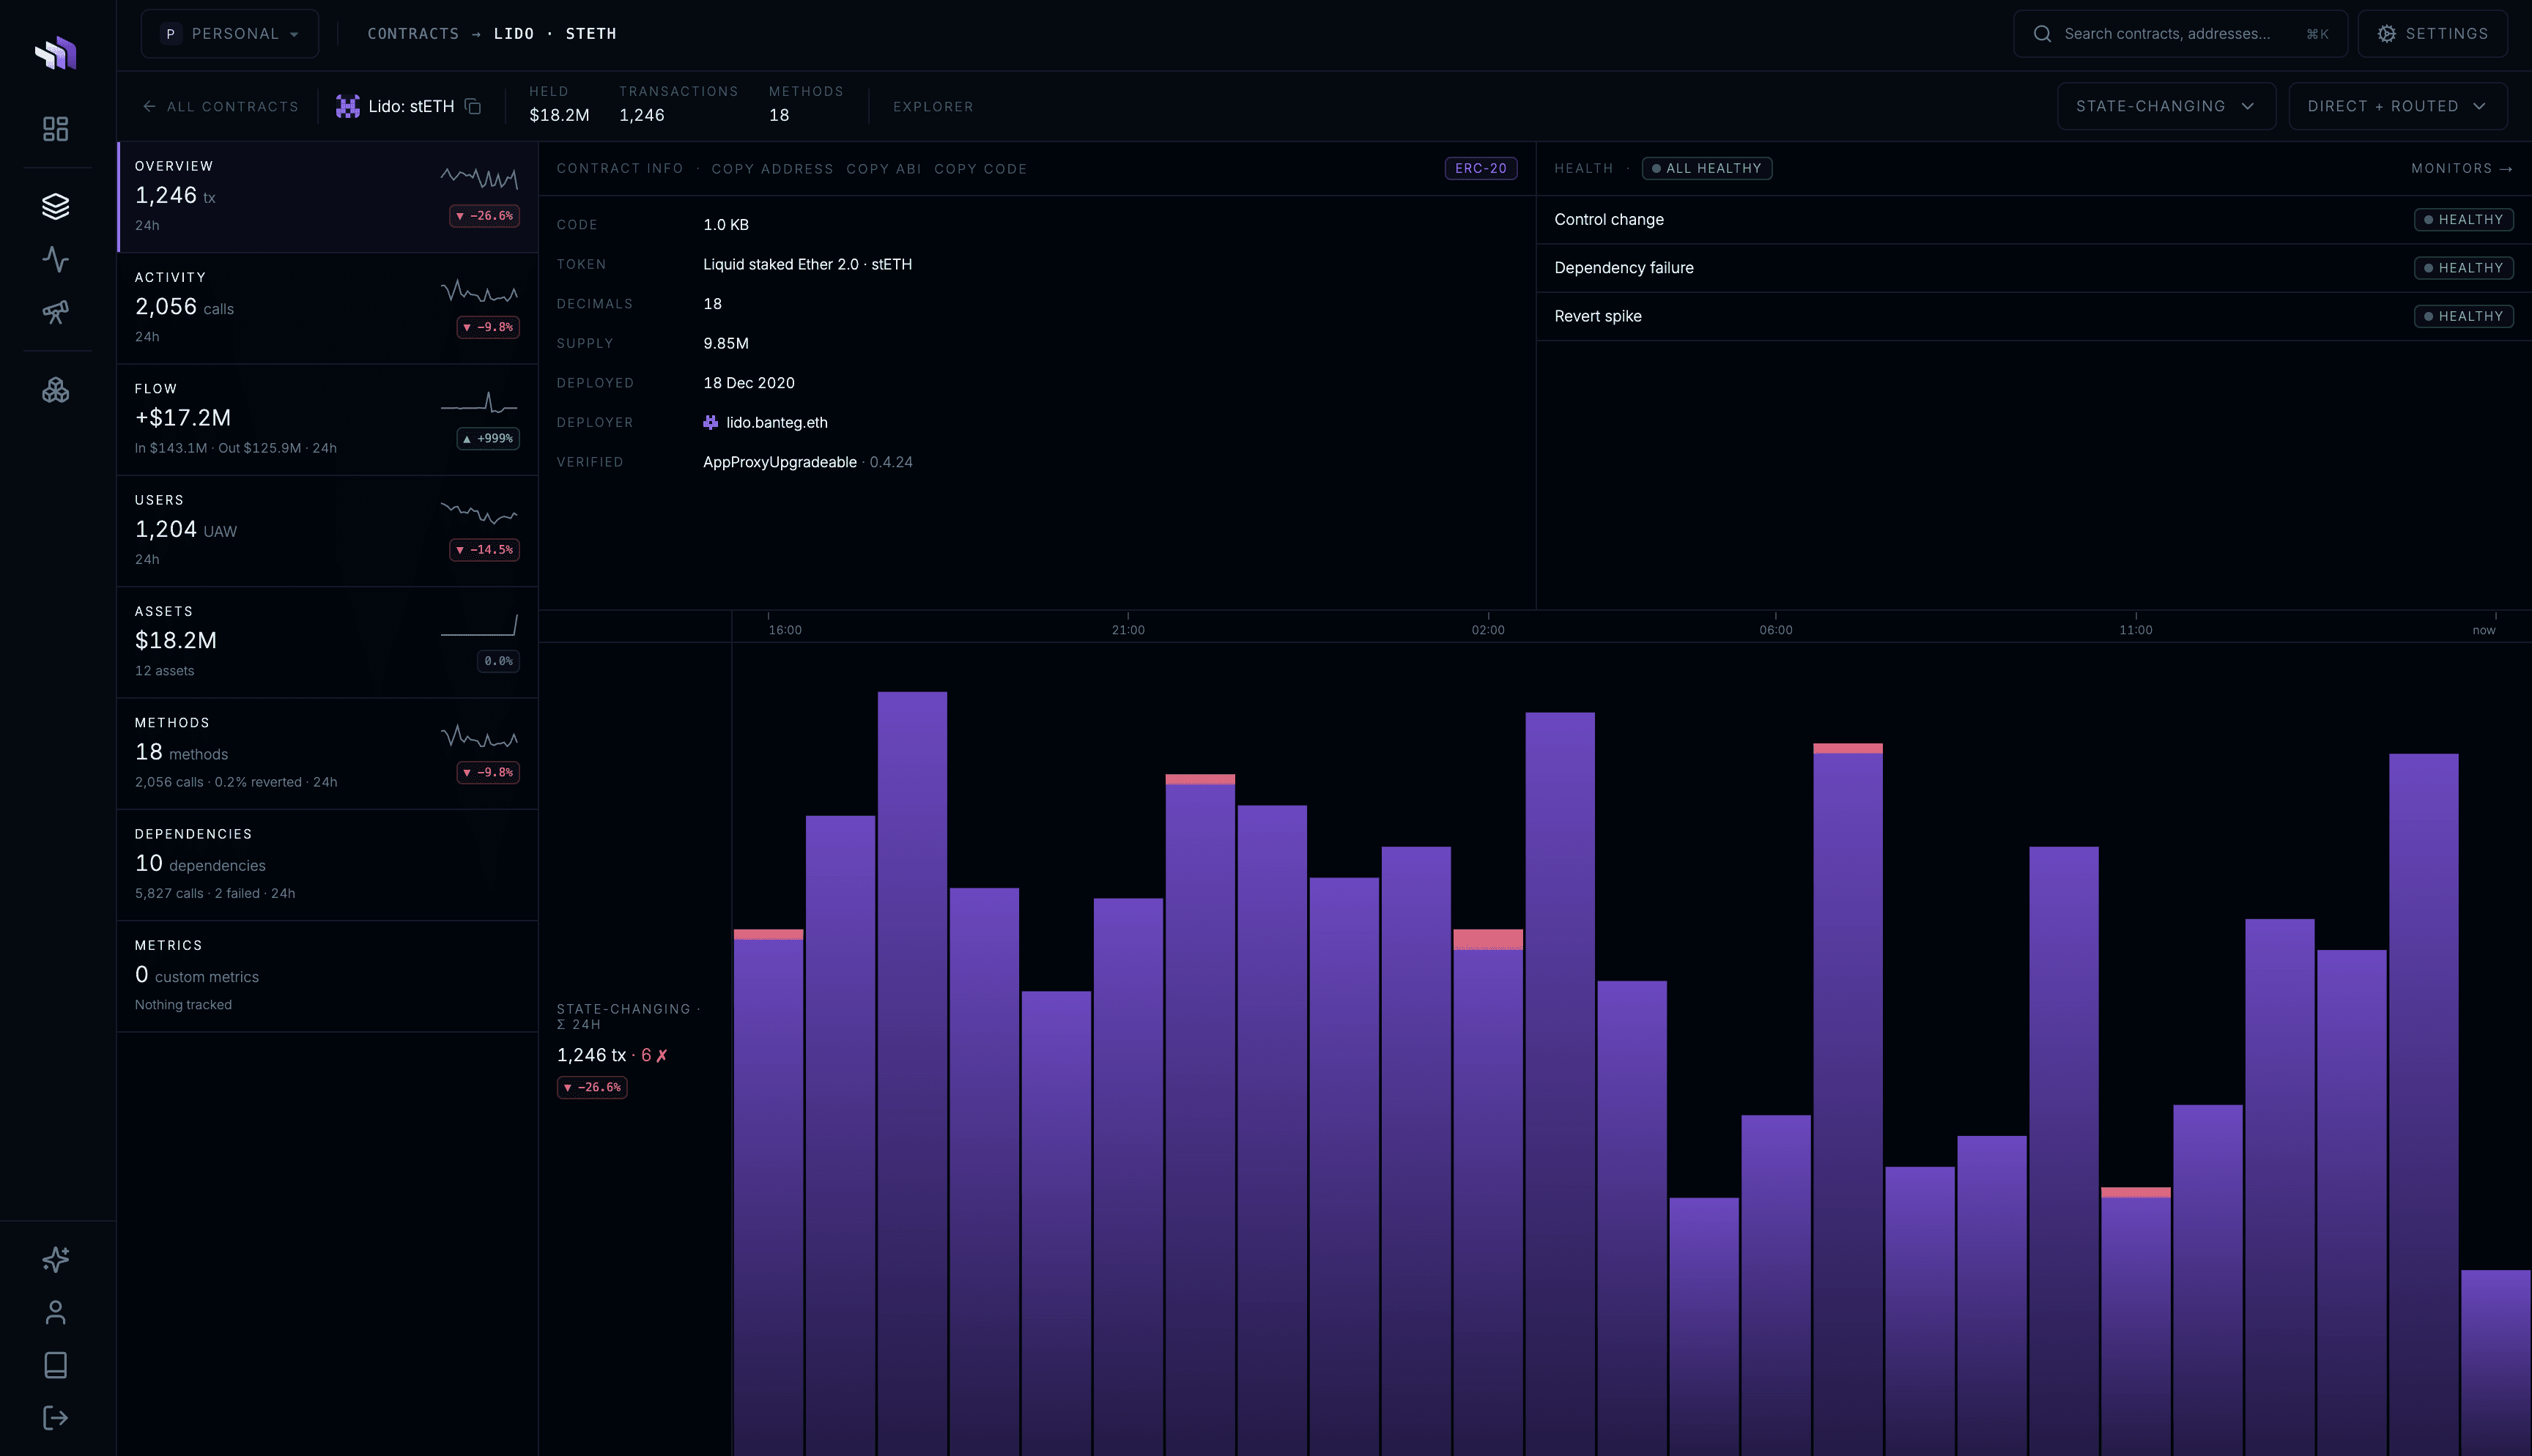The image size is (2532, 1456).
Task: Click COPY CODE
Action: pos(980,168)
